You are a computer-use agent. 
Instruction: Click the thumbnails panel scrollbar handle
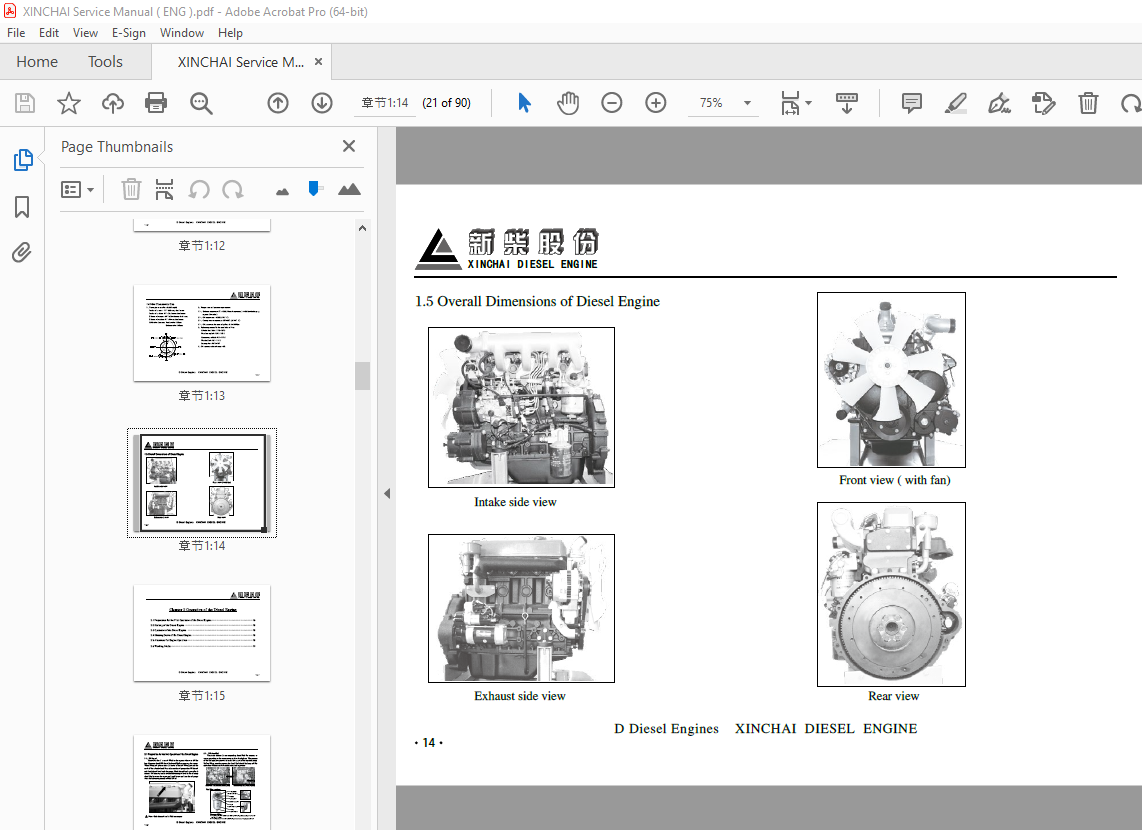click(362, 376)
